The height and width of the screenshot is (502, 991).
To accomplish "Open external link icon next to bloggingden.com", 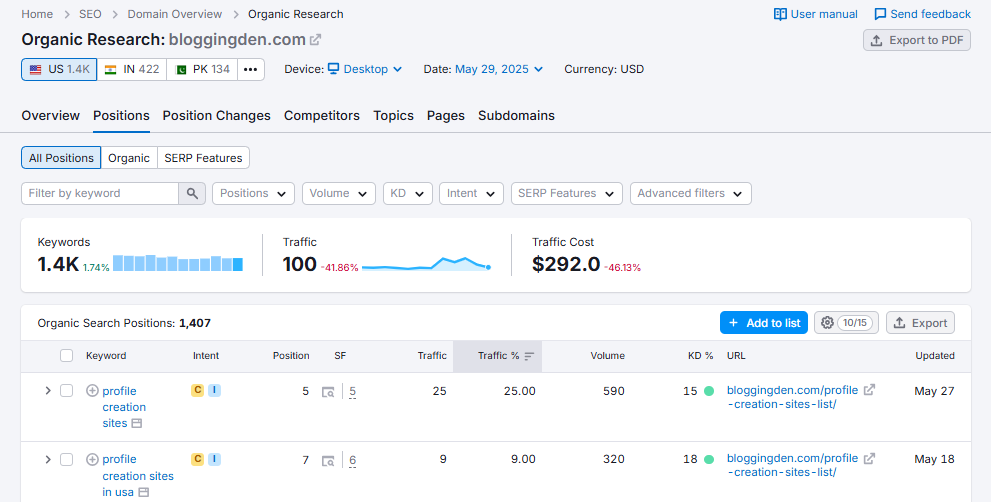I will pyautogui.click(x=316, y=40).
